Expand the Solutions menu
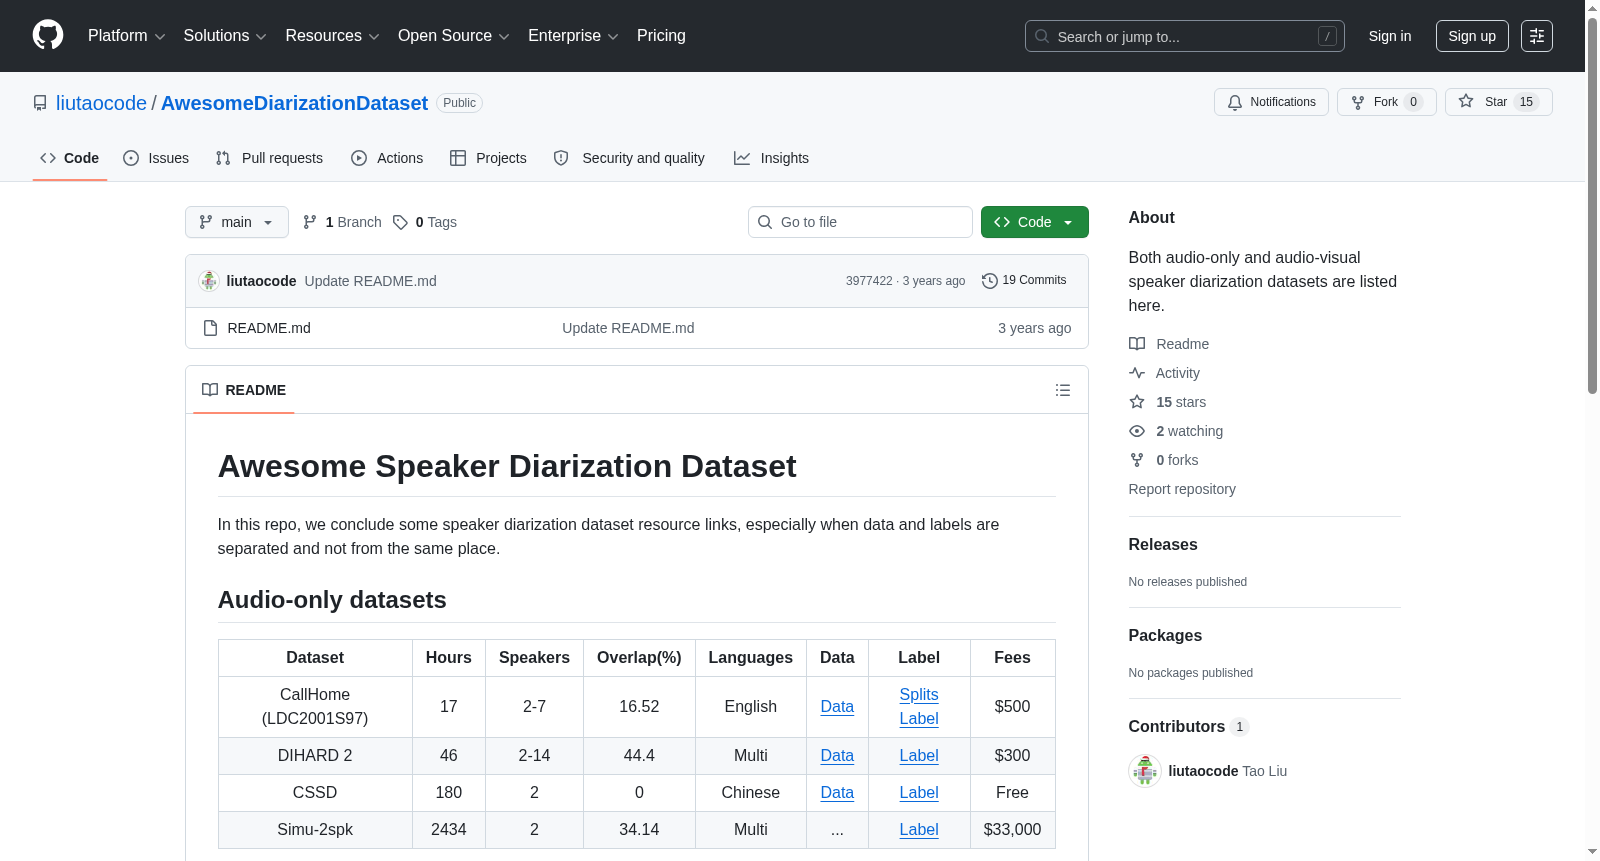This screenshot has height=861, width=1600. pos(225,36)
